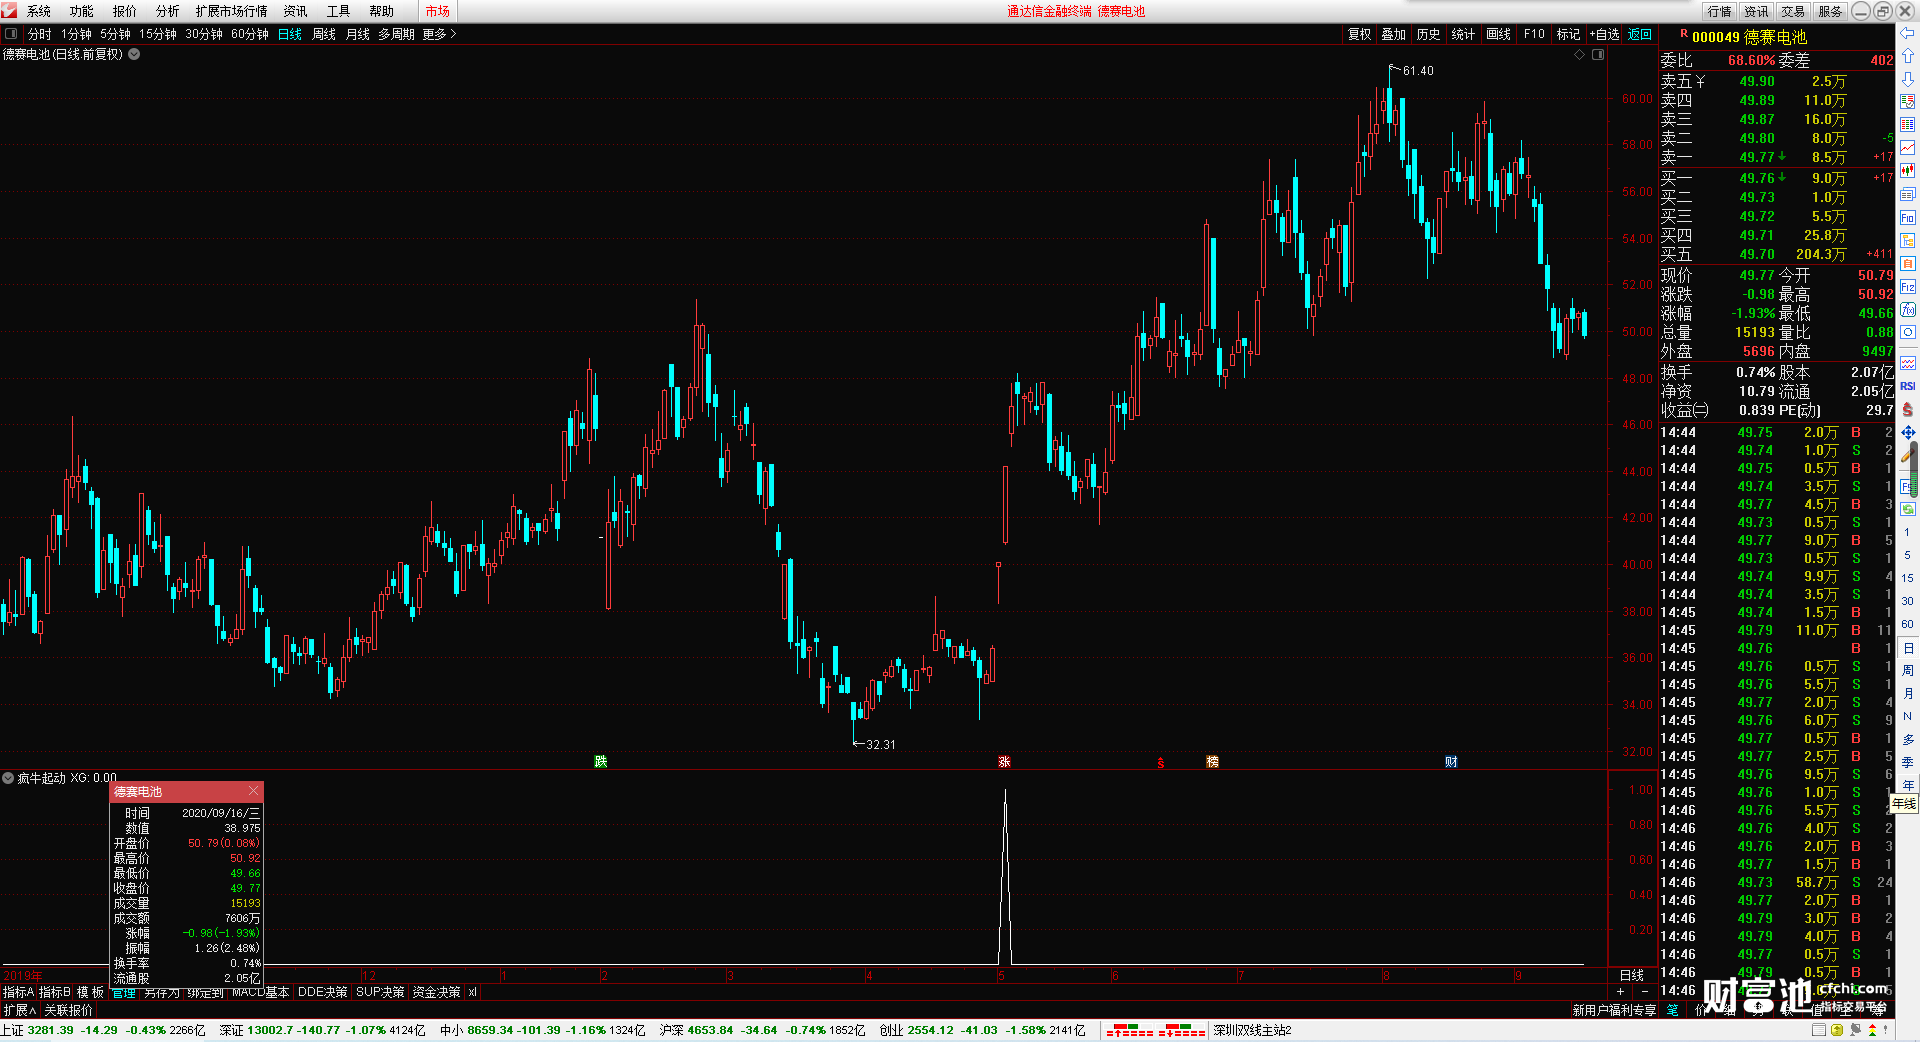The width and height of the screenshot is (1920, 1042).
Task: Expand the 扩展 panel
Action: click(x=19, y=1010)
